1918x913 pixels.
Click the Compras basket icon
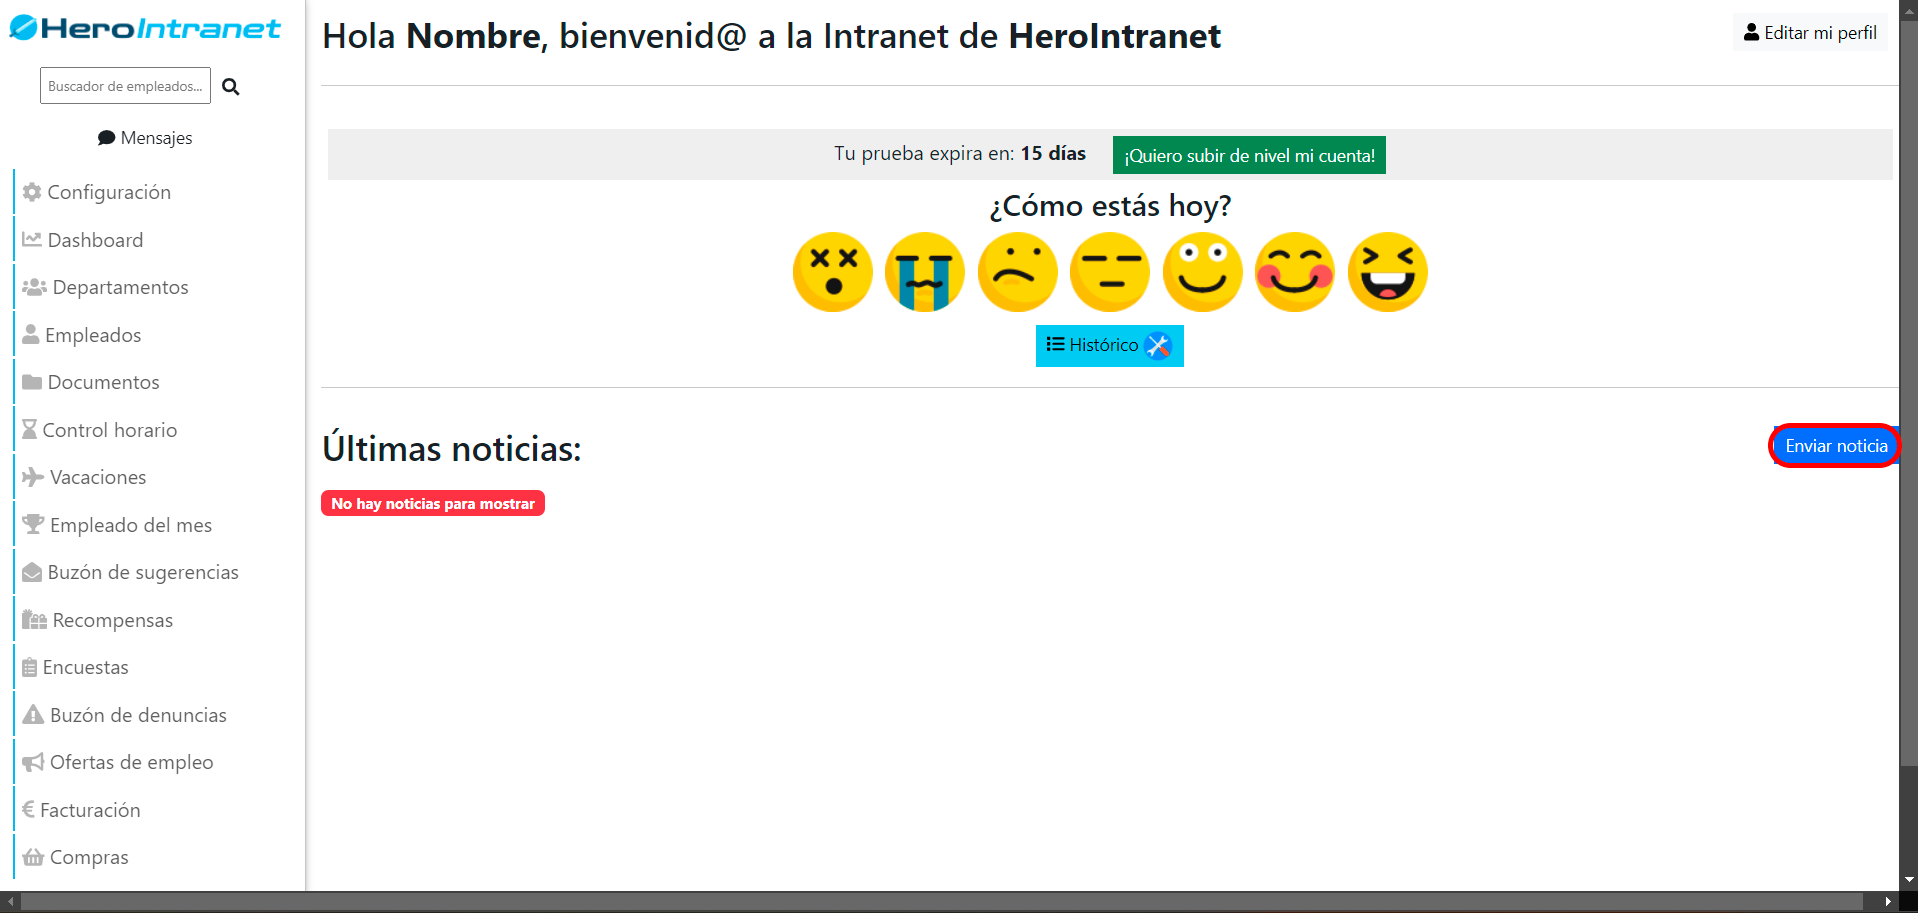coord(33,857)
